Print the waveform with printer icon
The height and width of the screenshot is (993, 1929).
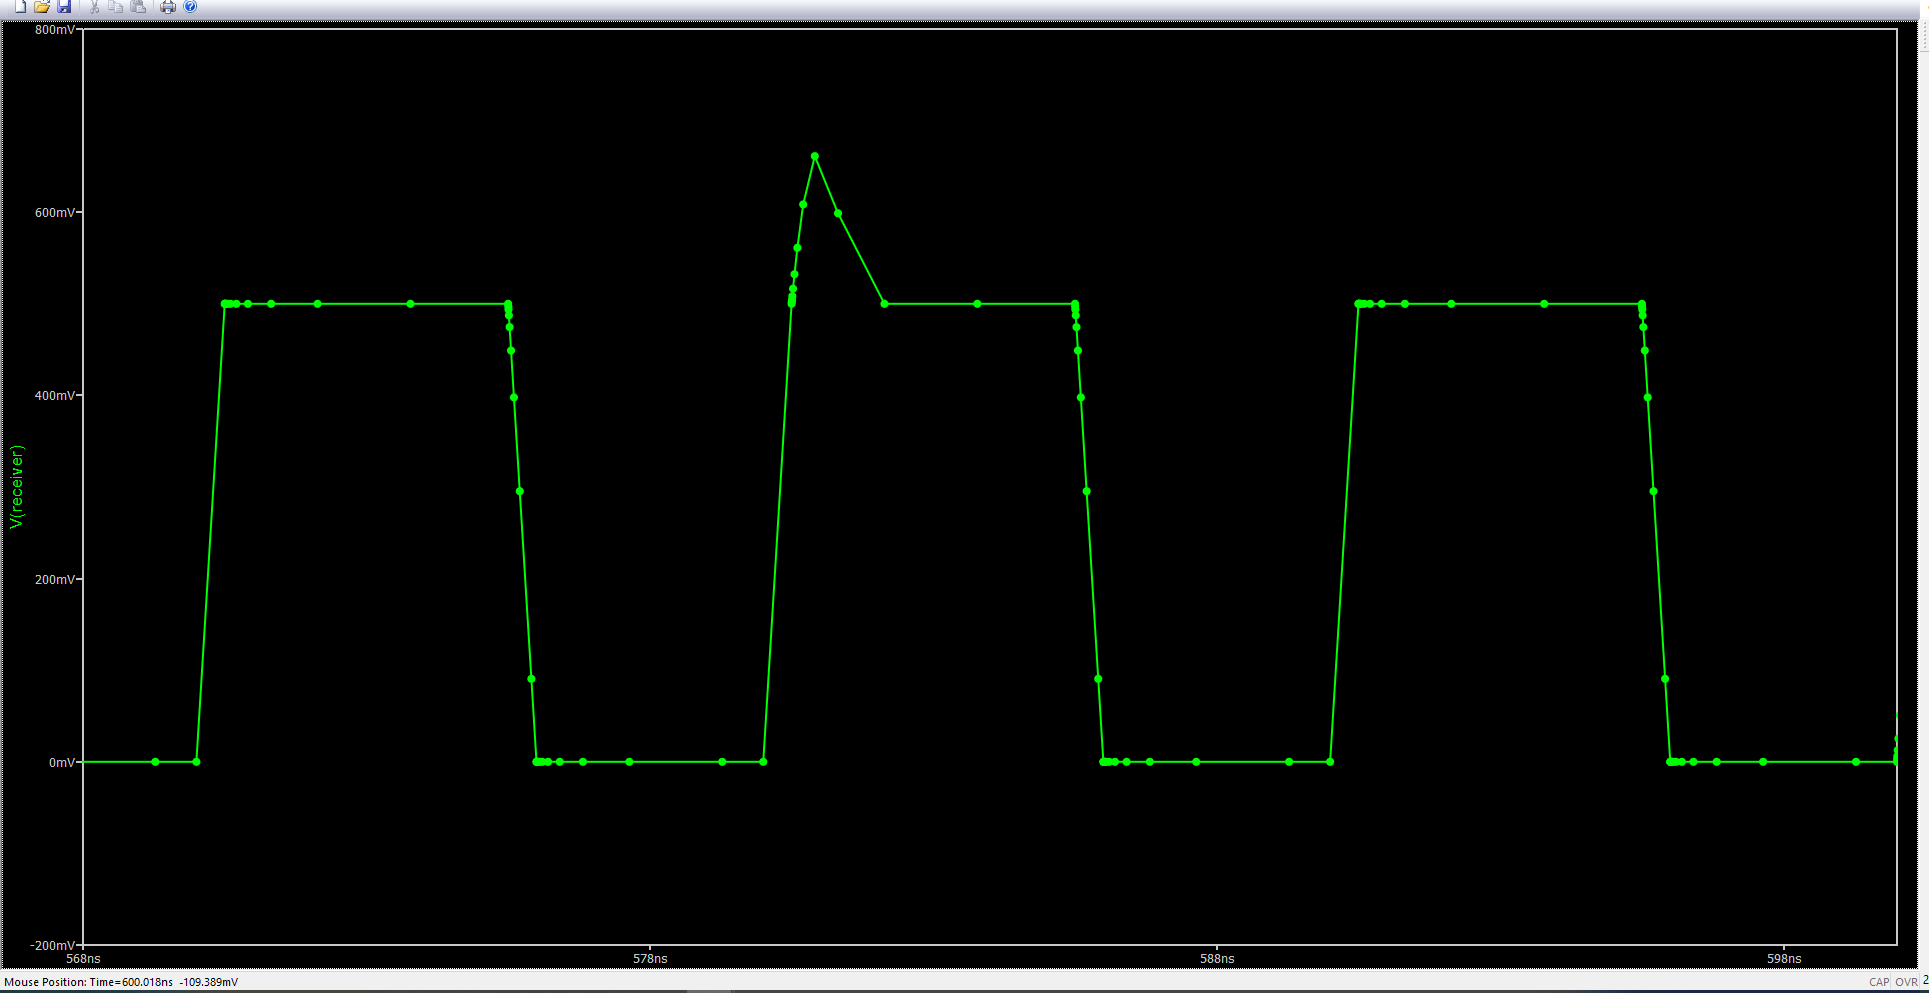[x=168, y=7]
